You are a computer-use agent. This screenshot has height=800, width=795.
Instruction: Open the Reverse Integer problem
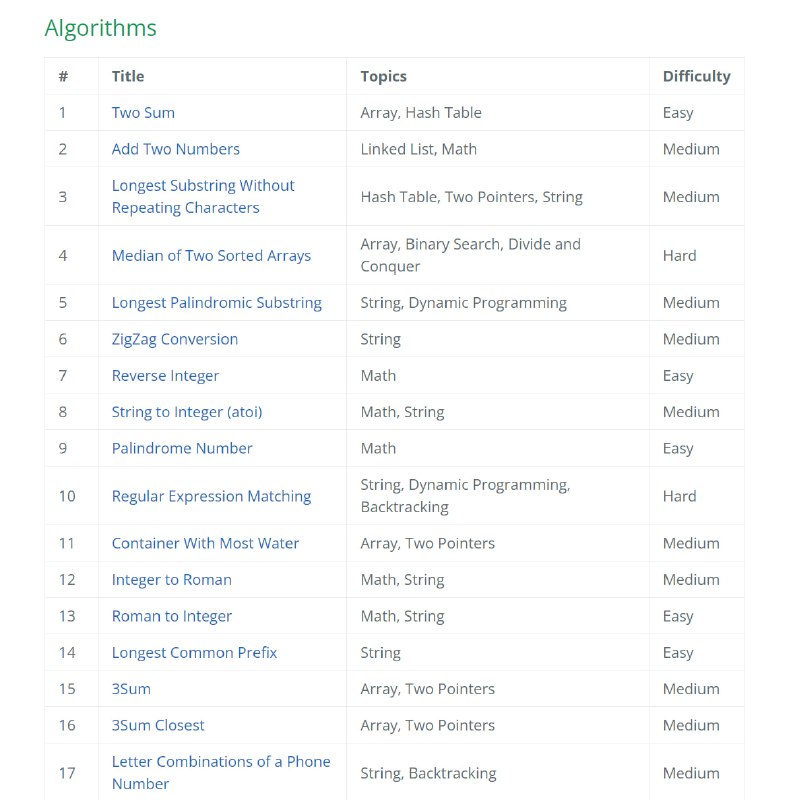[x=165, y=376]
